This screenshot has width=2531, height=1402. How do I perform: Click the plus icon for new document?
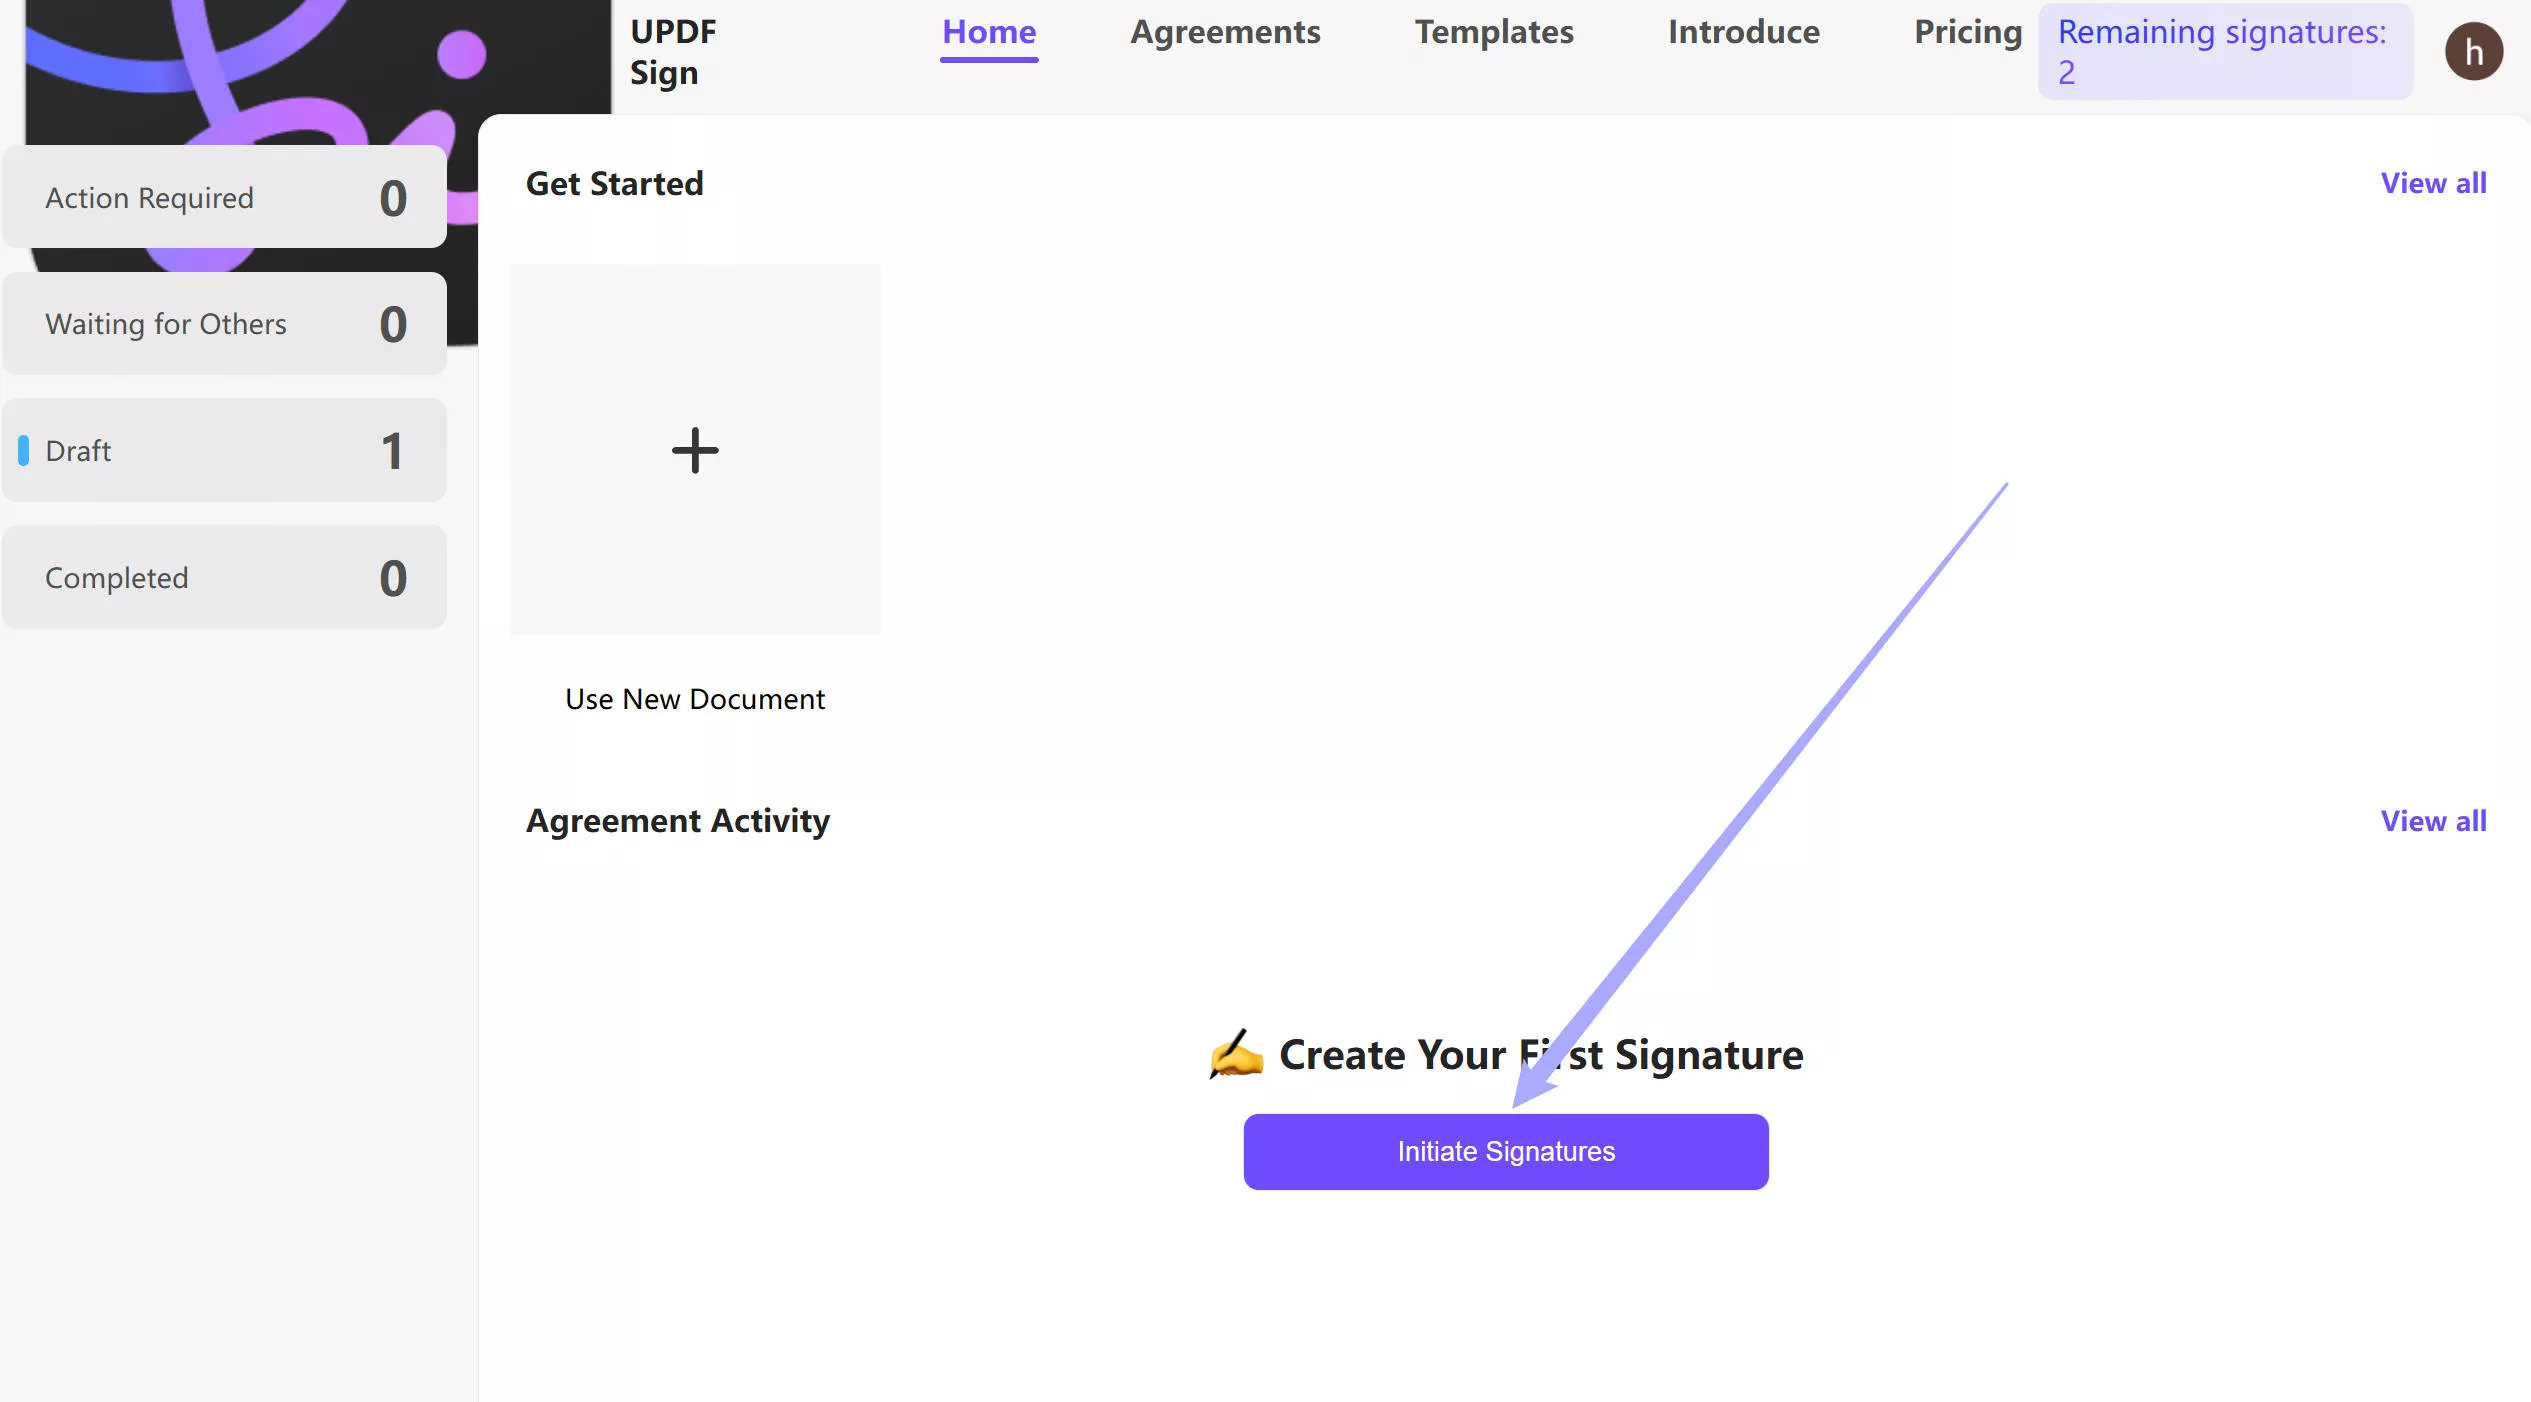(695, 450)
